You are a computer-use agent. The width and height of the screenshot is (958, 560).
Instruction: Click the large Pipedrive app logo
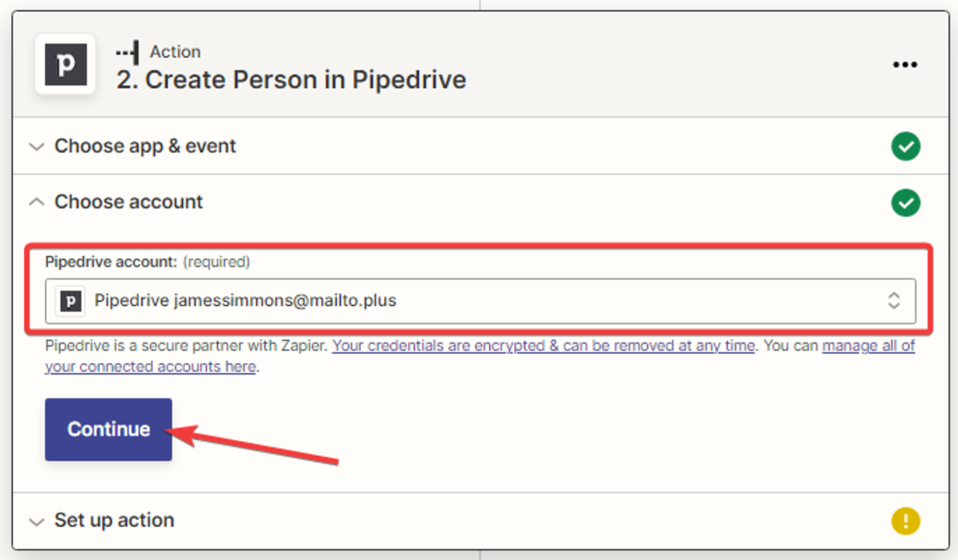tap(65, 65)
